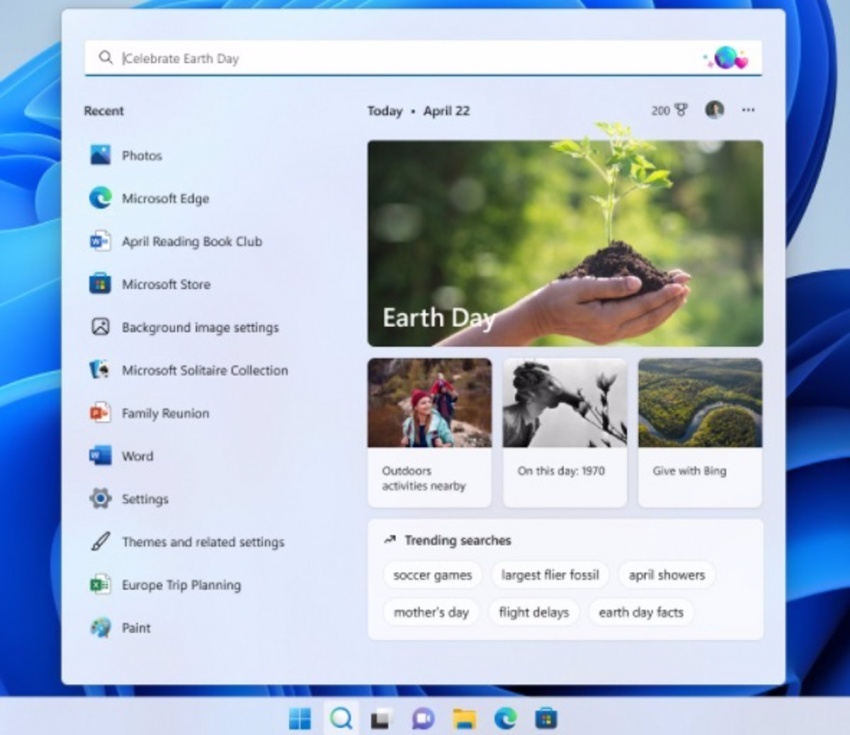Open Microsoft Store from Recent list
Viewport: 850px width, 735px height.
tap(165, 285)
